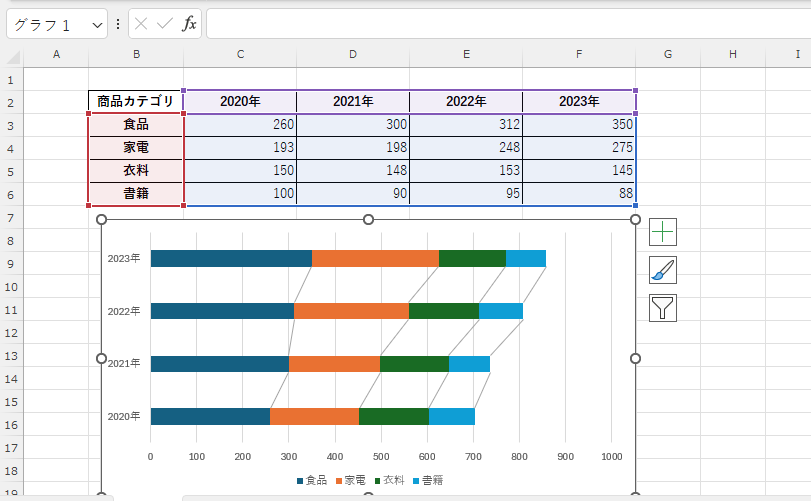The image size is (811, 501).
Task: Select column C header
Action: [x=240, y=54]
